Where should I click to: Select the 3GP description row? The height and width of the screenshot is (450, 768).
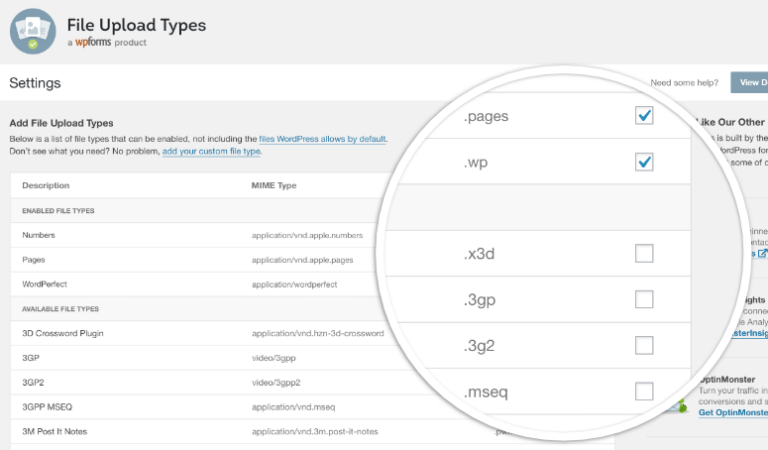point(30,358)
